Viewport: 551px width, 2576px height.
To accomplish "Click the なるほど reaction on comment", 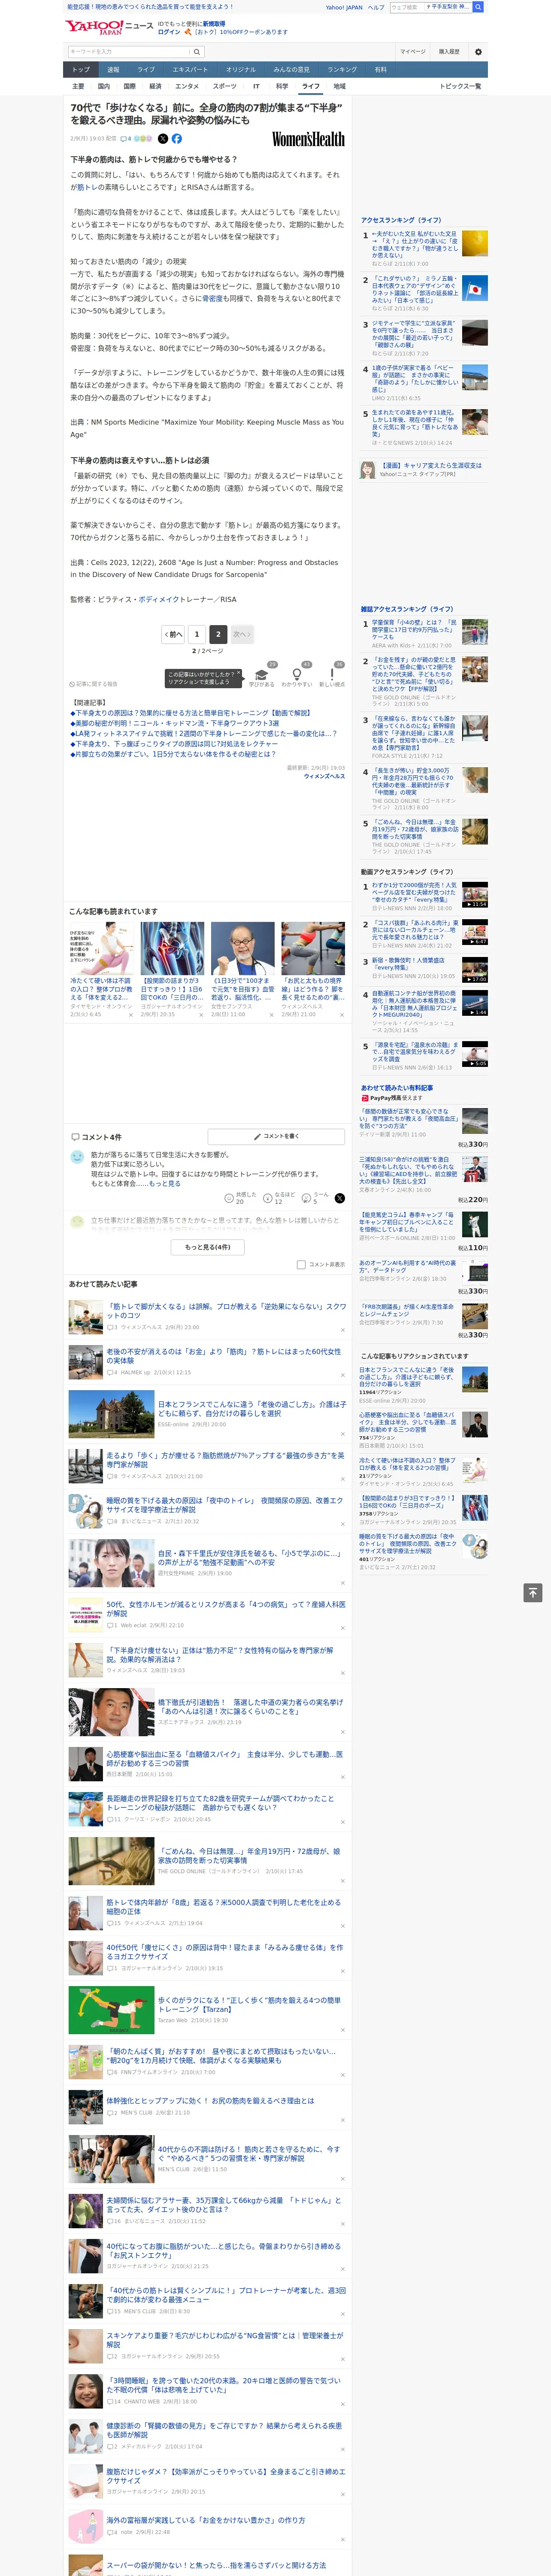I will click(x=278, y=1198).
